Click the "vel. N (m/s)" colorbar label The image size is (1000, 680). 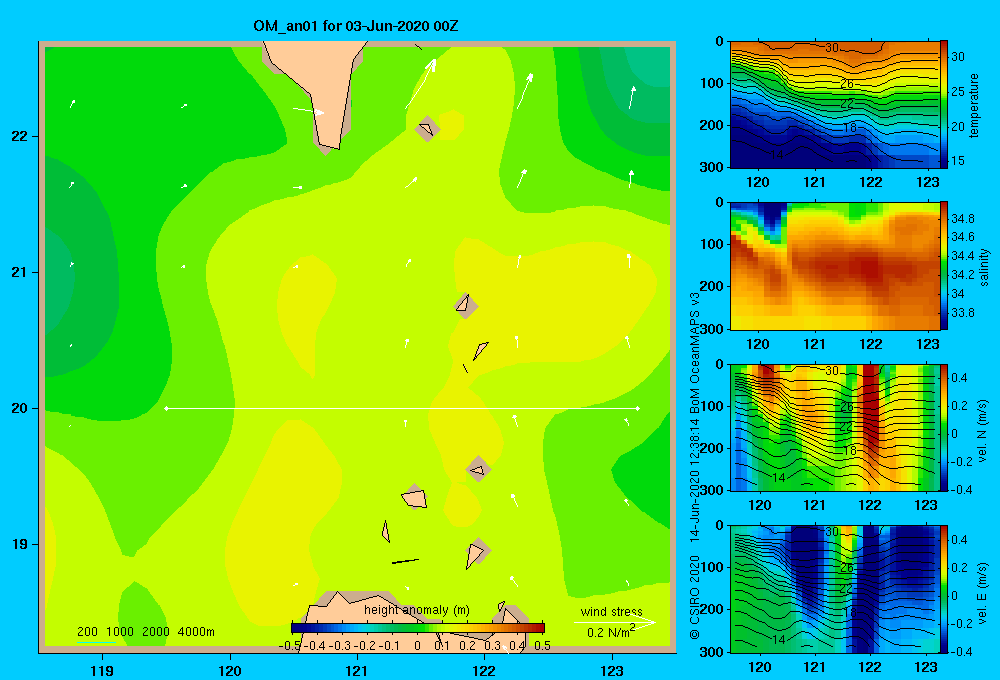click(x=983, y=431)
